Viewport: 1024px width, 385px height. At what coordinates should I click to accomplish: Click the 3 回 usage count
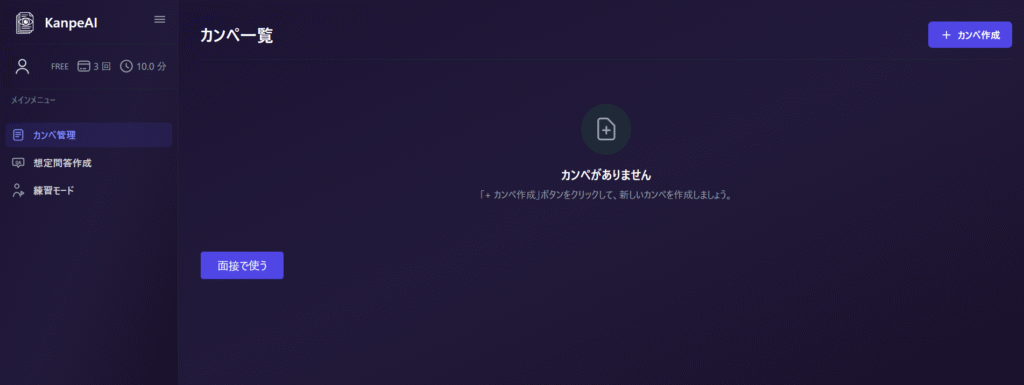(x=102, y=66)
